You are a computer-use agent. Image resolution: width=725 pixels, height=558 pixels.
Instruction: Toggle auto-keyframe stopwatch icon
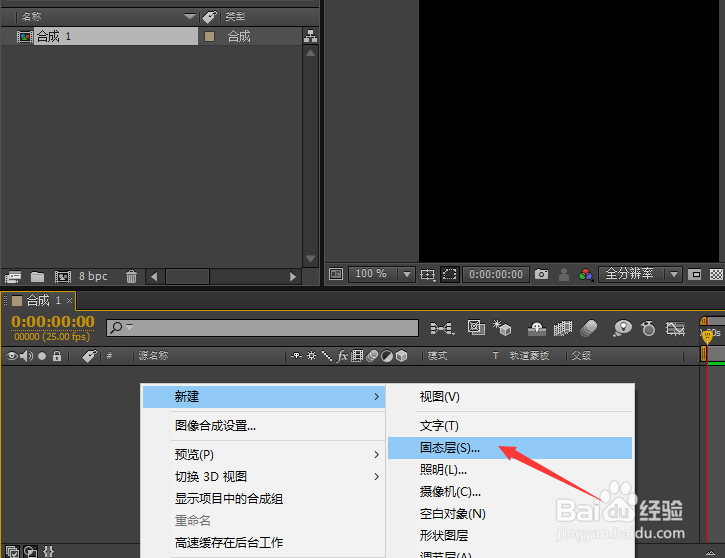[648, 328]
